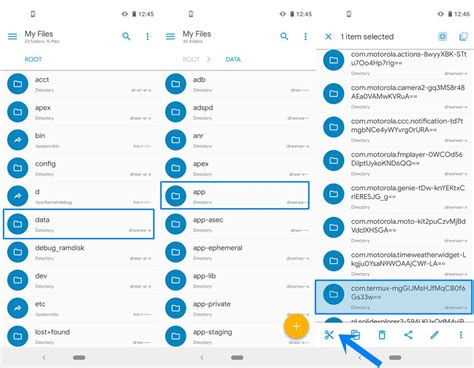The width and height of the screenshot is (474, 368).
Task: Tap the grey ROOT breadcrumb on DATA screen
Action: [191, 59]
